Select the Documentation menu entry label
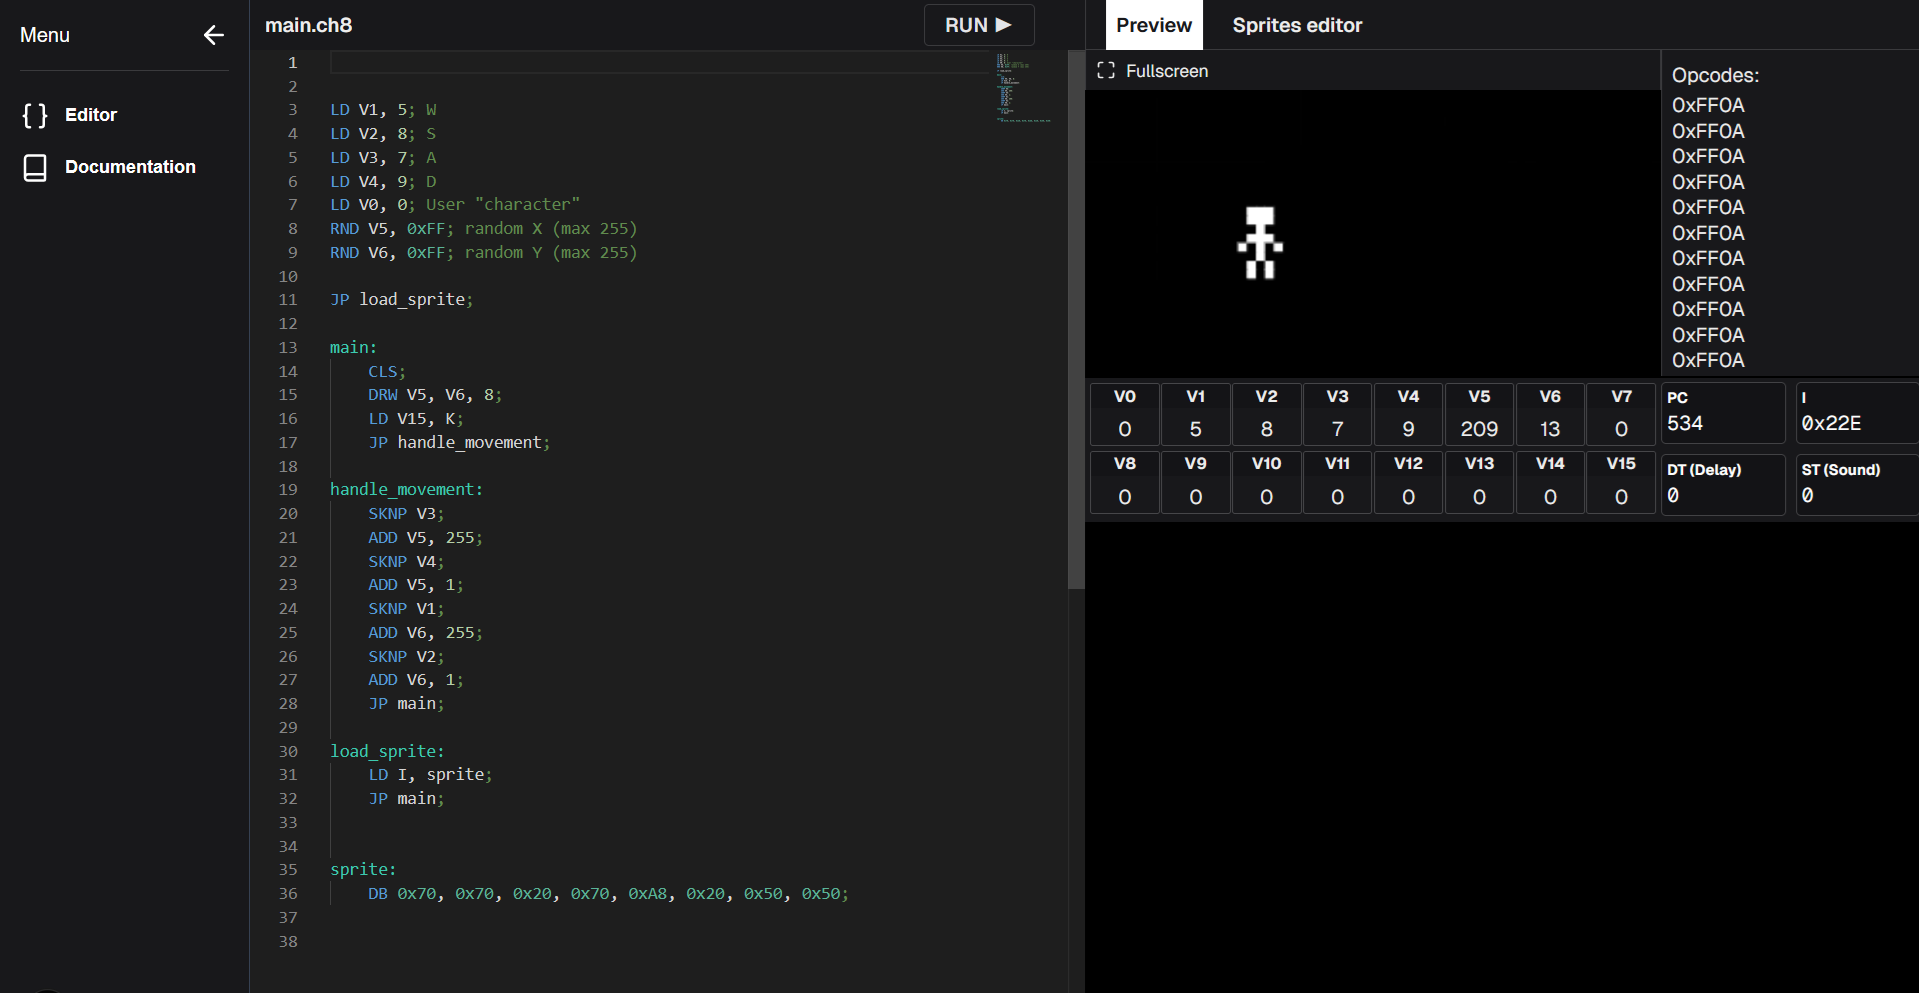The height and width of the screenshot is (993, 1919). [x=130, y=167]
